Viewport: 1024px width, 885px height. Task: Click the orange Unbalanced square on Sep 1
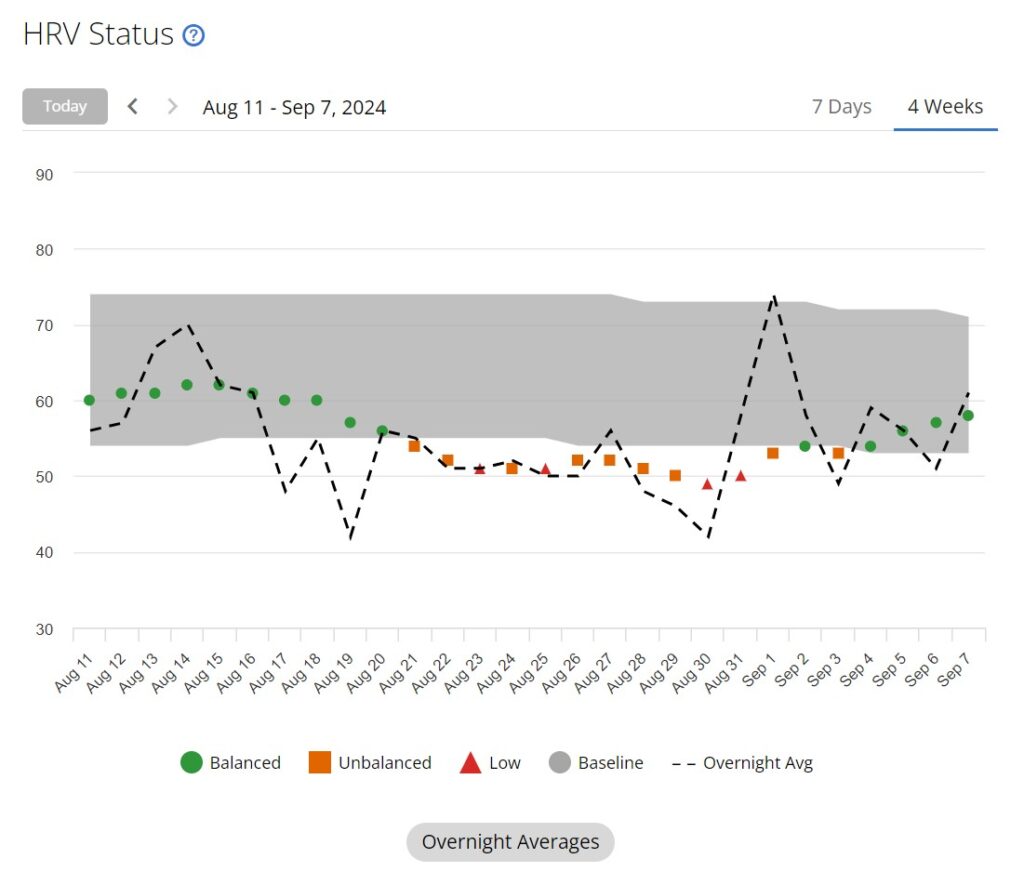[x=772, y=453]
